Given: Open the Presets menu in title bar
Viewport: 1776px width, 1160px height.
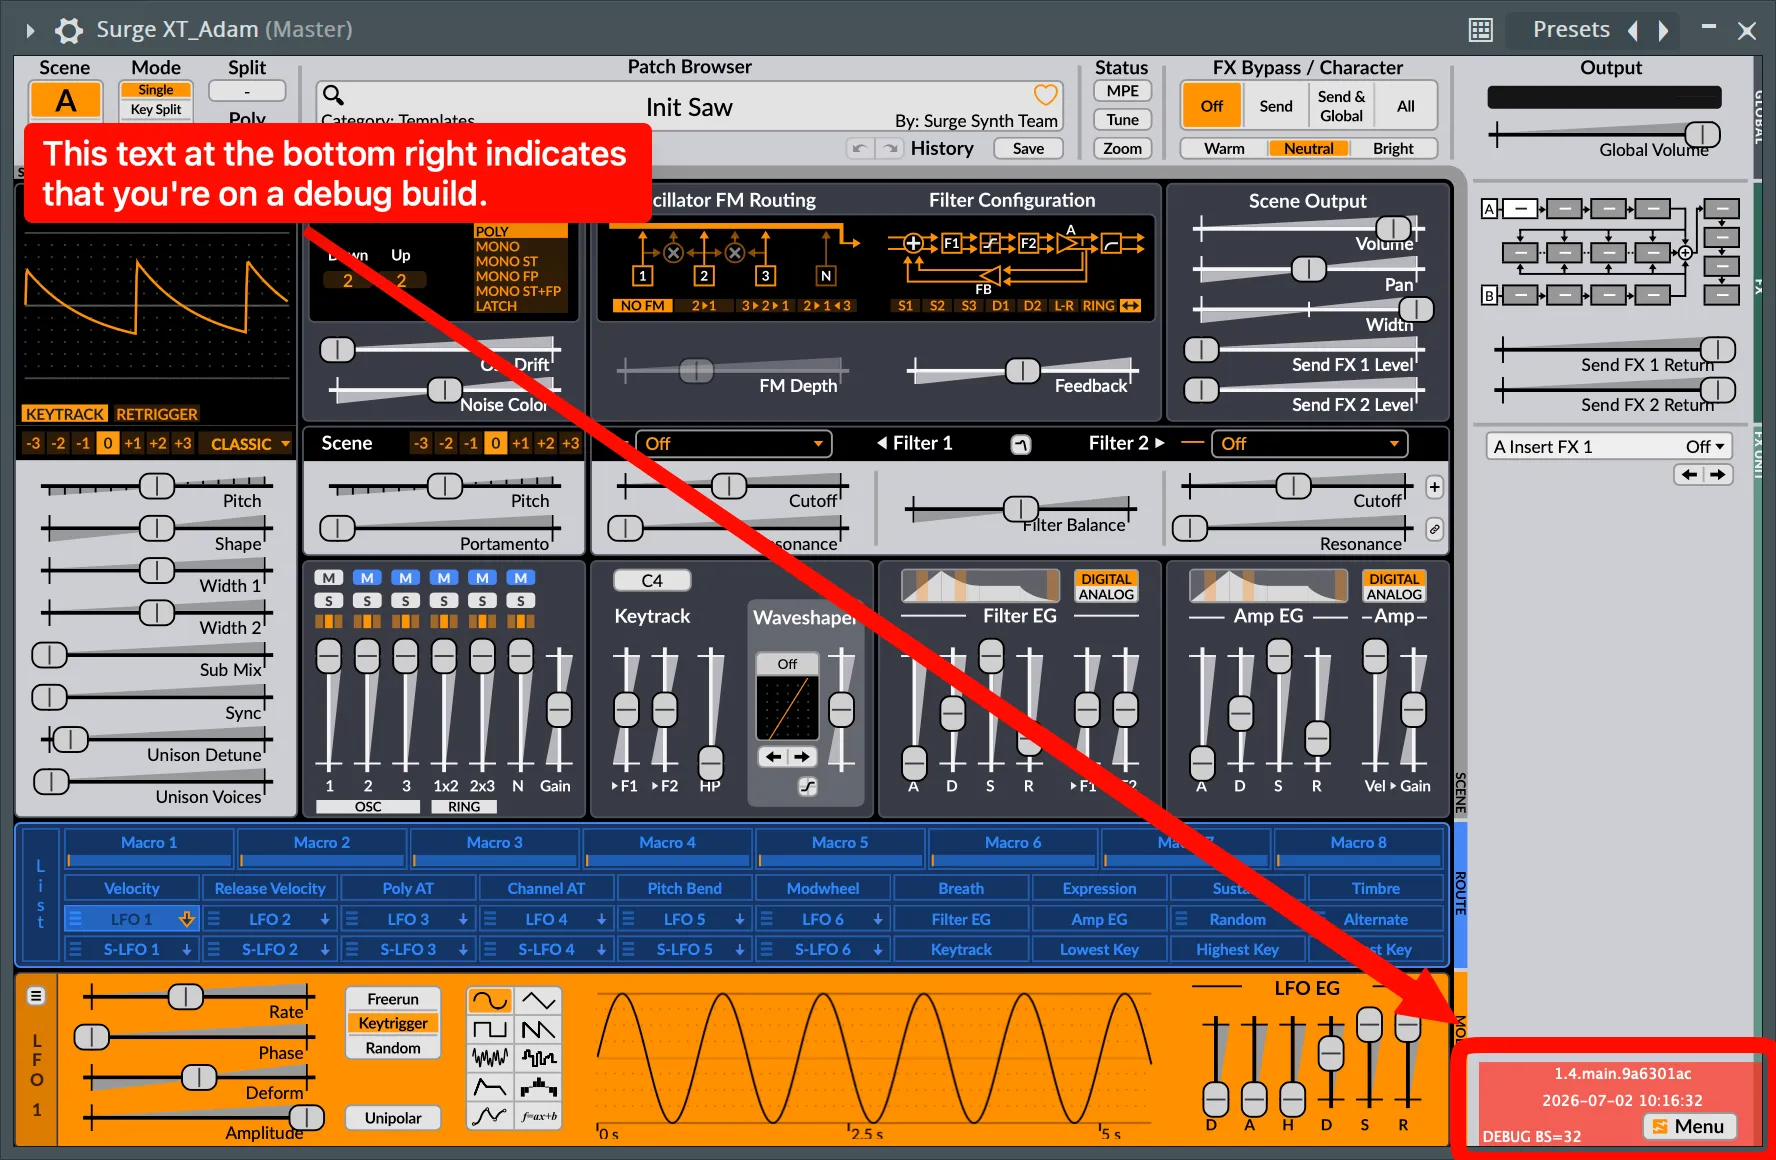Looking at the screenshot, I should coord(1571,30).
